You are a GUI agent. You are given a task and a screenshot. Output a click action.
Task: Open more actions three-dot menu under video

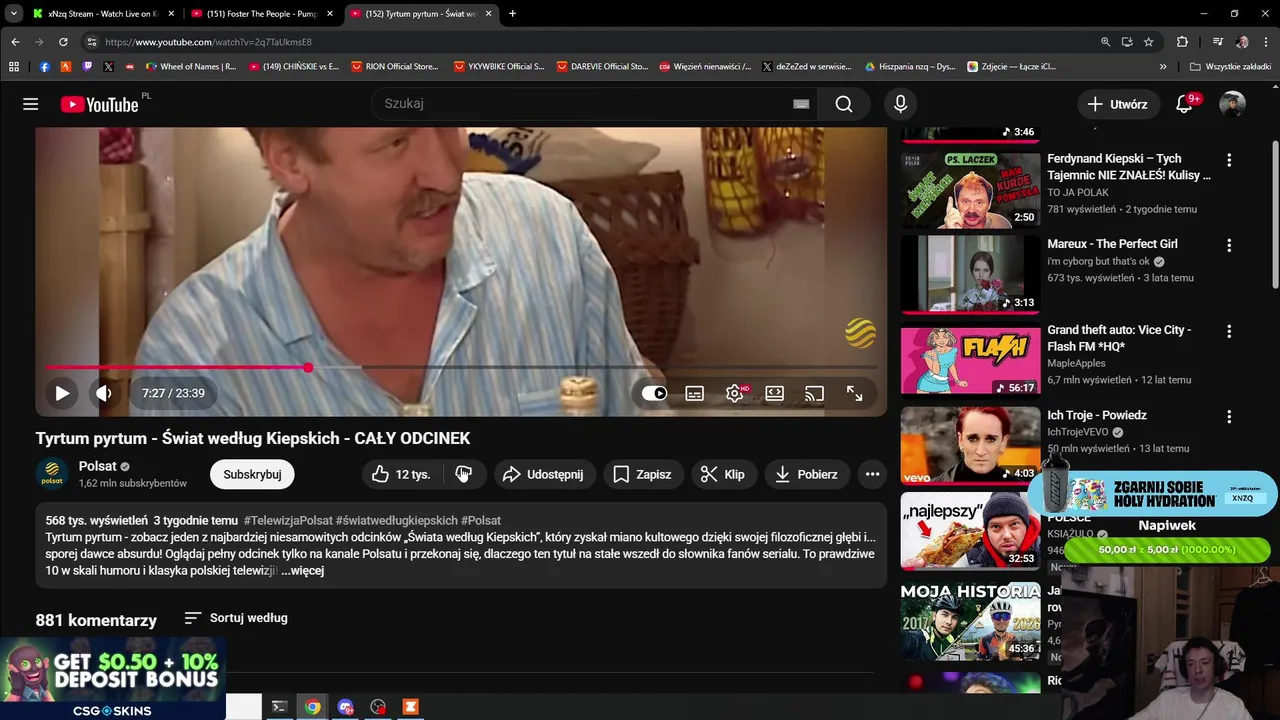pyautogui.click(x=872, y=474)
